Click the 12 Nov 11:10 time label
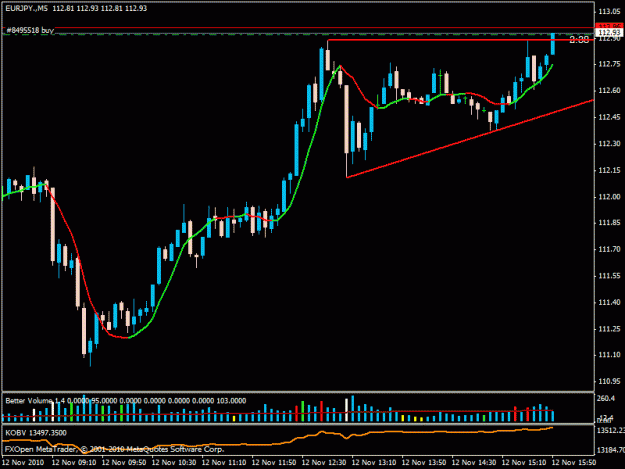Viewport: 625px width, 469px height. click(x=224, y=463)
